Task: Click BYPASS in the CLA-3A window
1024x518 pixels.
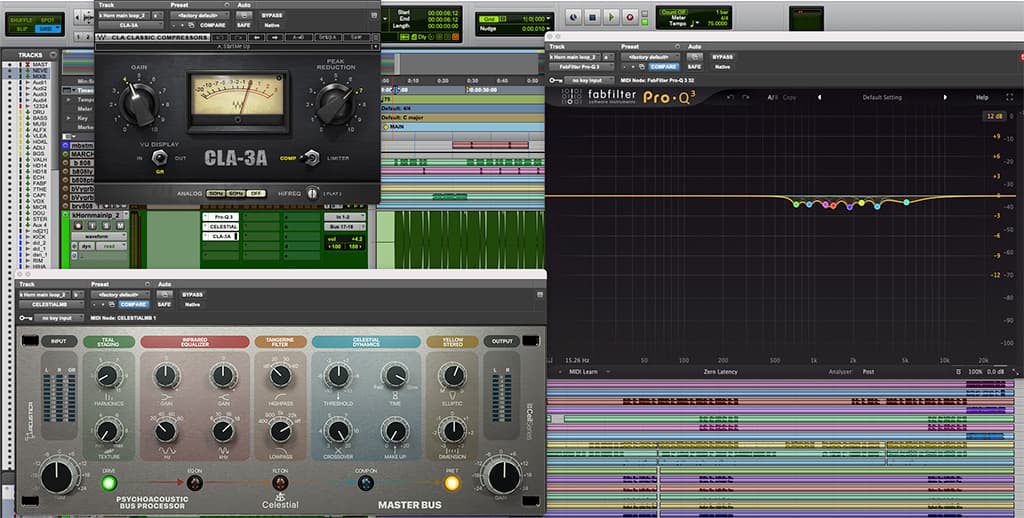Action: (272, 15)
